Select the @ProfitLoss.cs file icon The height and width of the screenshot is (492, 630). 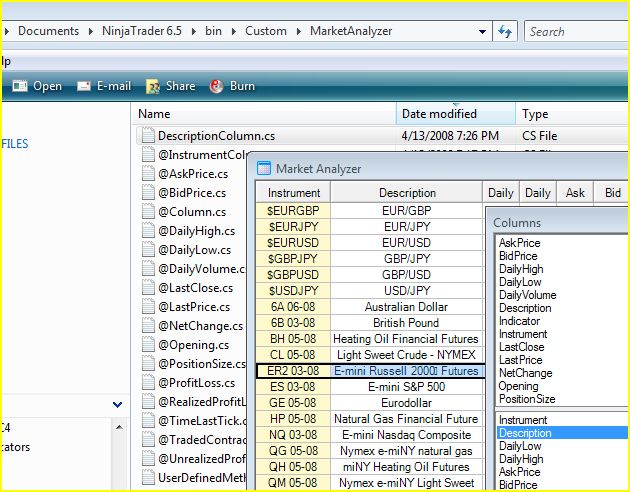pos(148,382)
